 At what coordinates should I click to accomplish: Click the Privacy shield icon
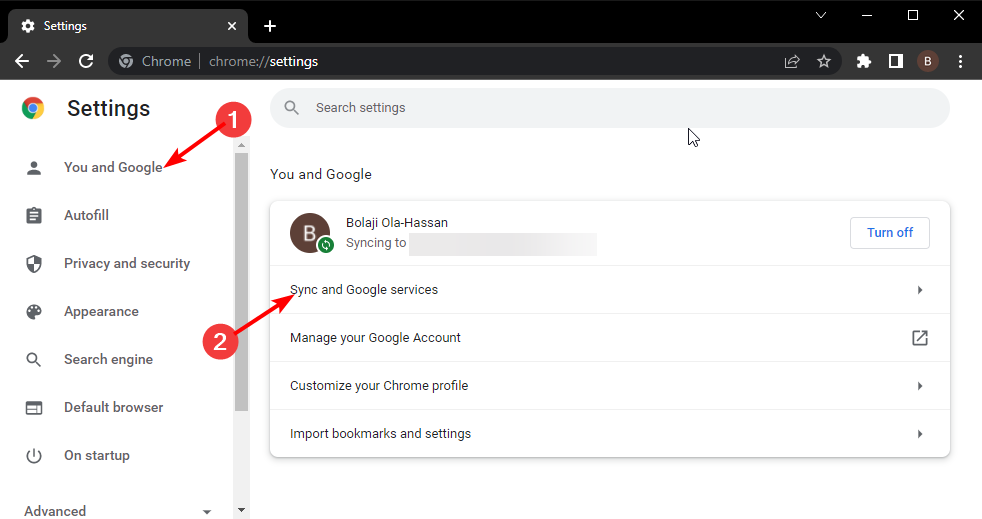coord(34,264)
